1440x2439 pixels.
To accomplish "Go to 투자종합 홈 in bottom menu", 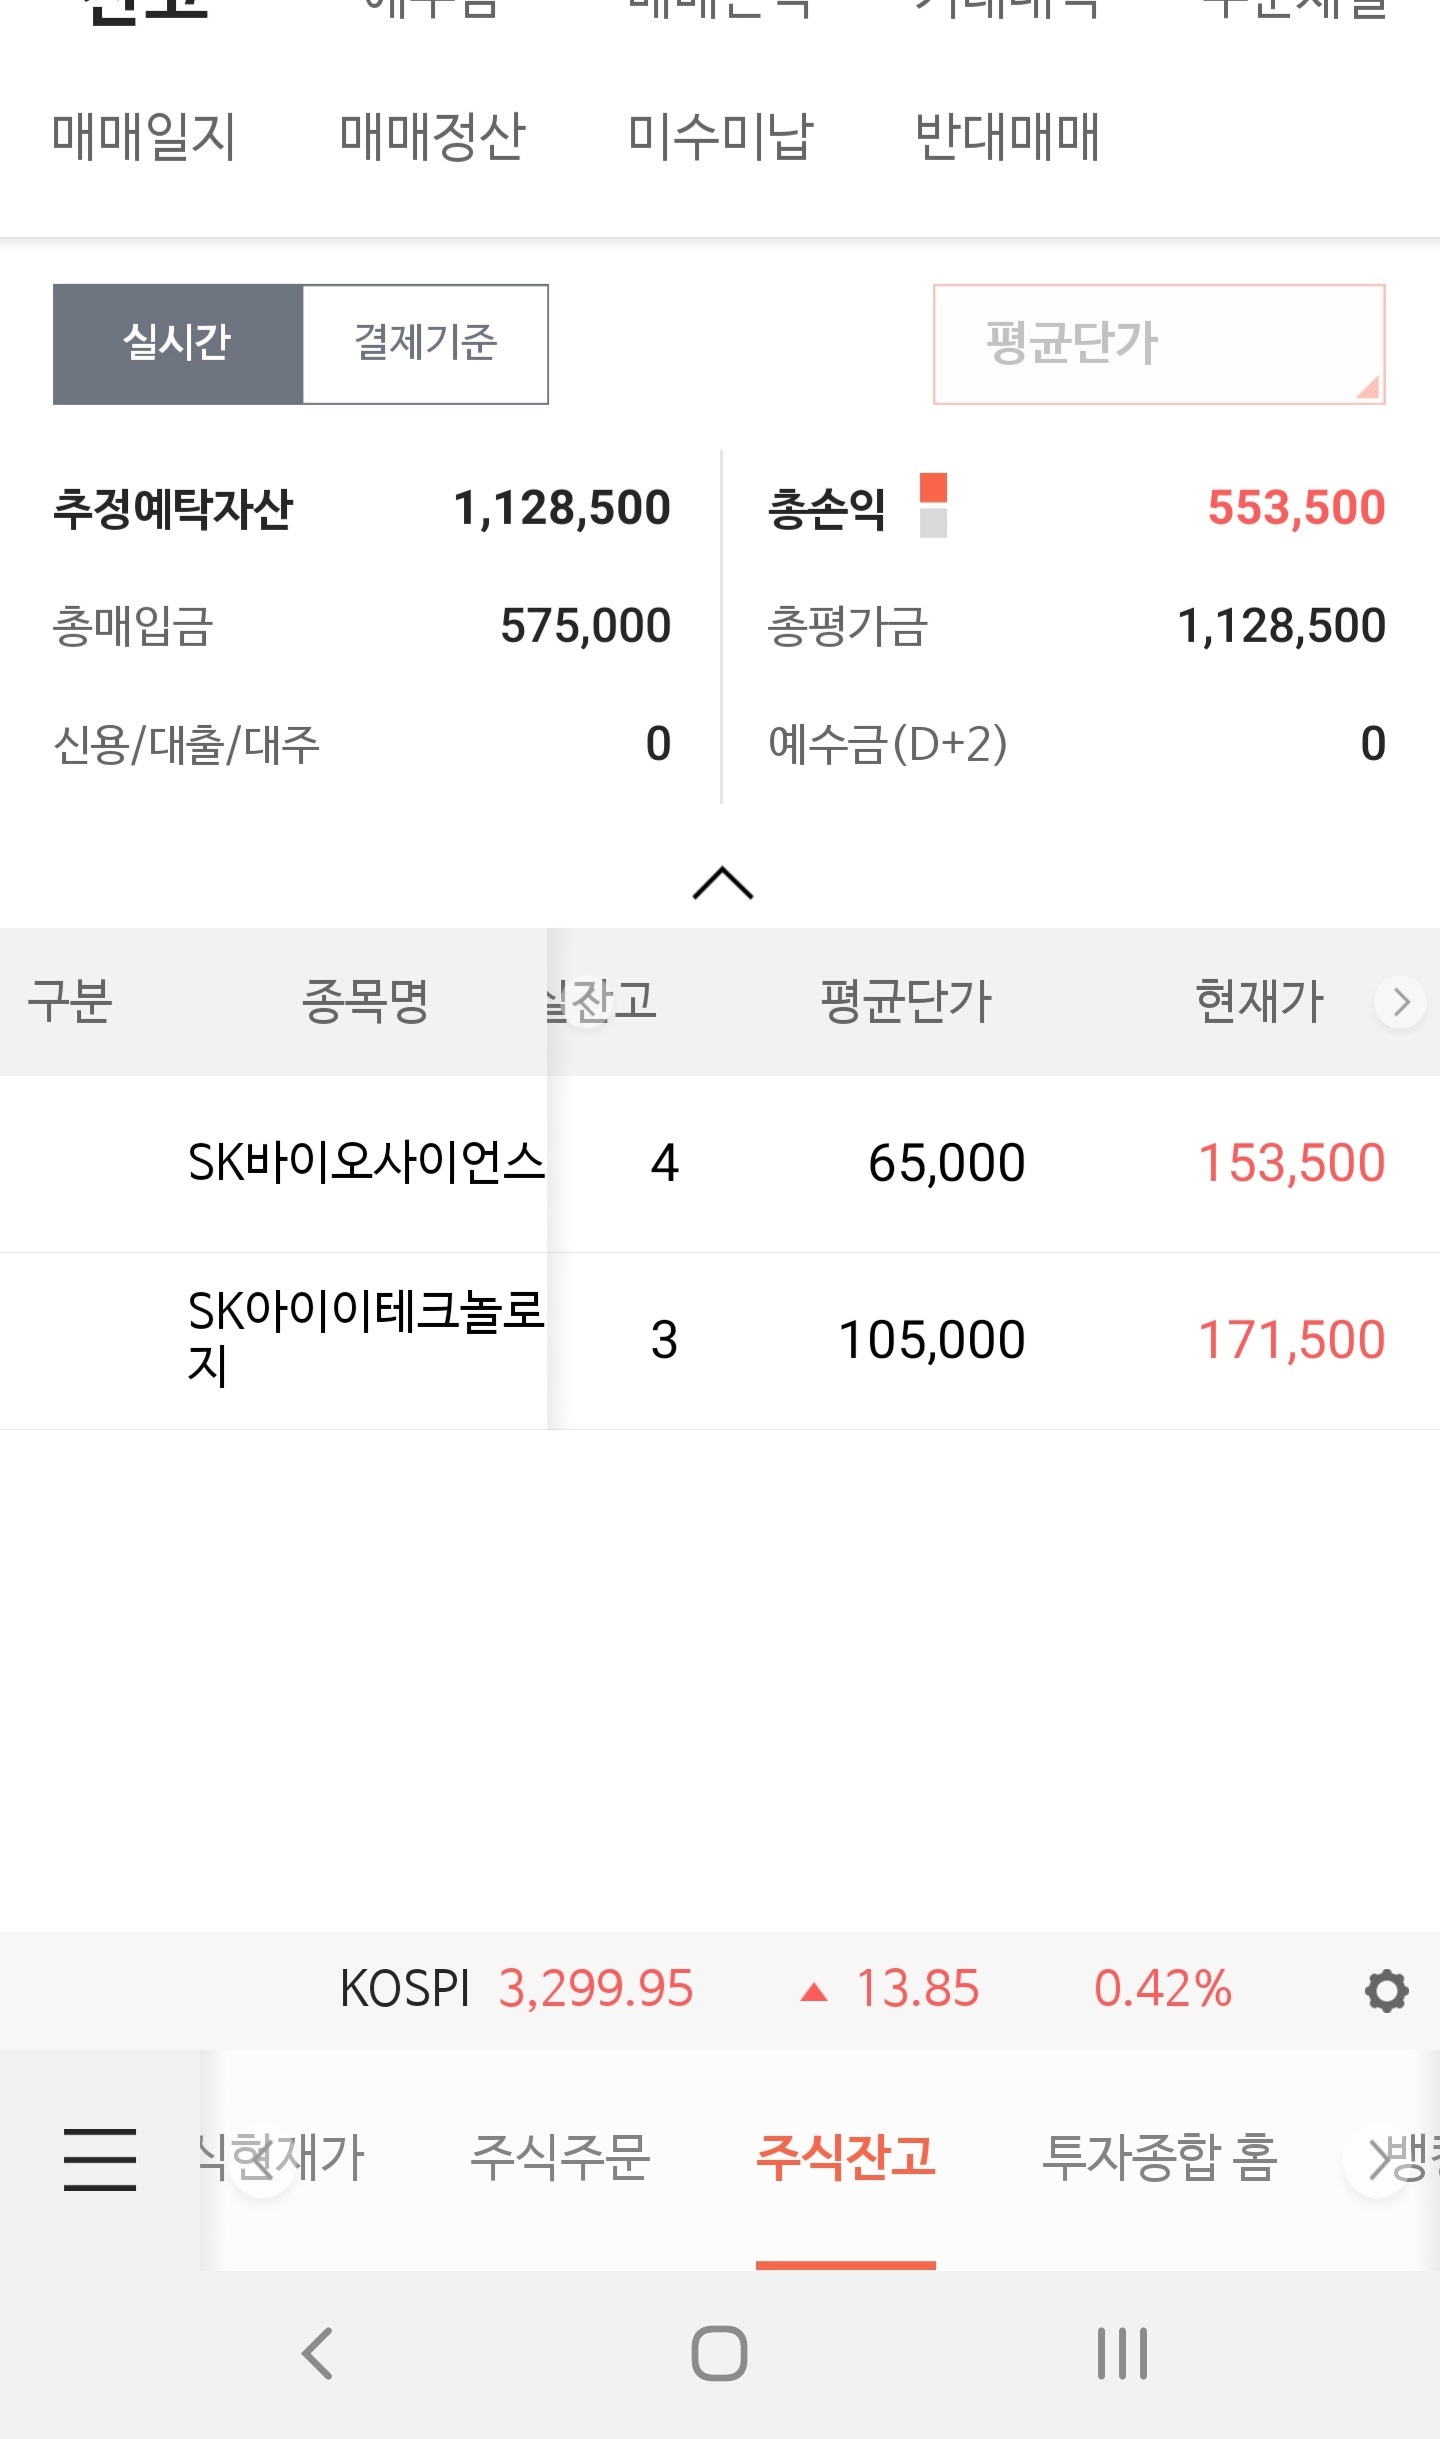I will point(1159,2157).
